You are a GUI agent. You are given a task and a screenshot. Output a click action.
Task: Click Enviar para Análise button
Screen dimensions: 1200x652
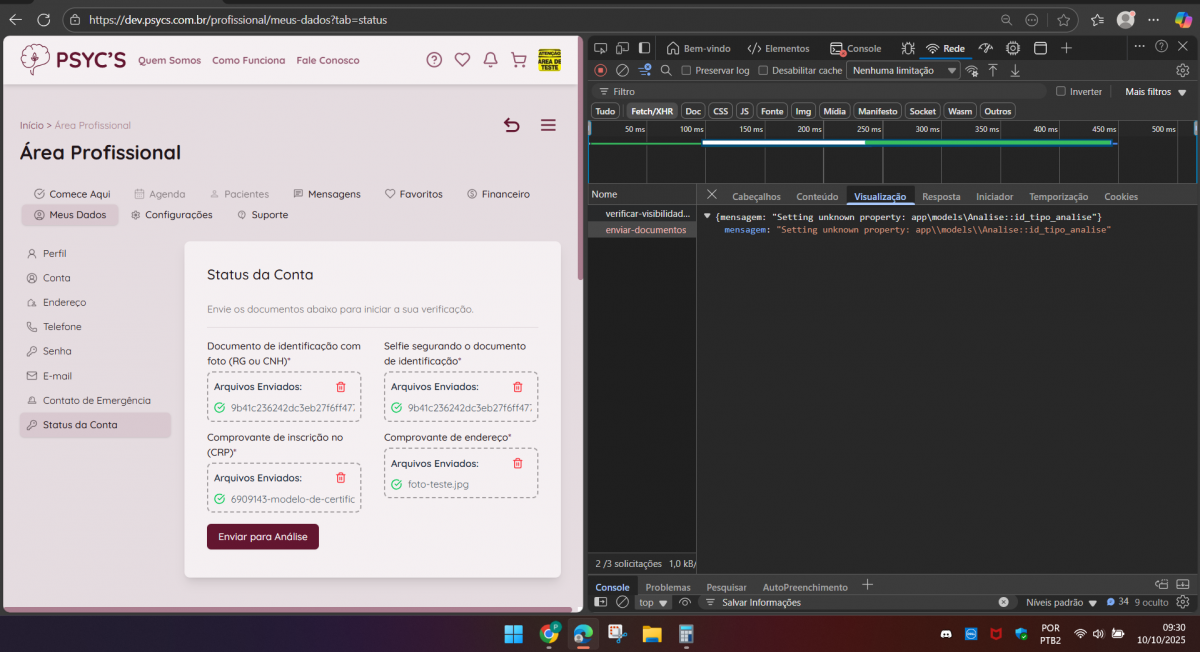click(x=262, y=537)
